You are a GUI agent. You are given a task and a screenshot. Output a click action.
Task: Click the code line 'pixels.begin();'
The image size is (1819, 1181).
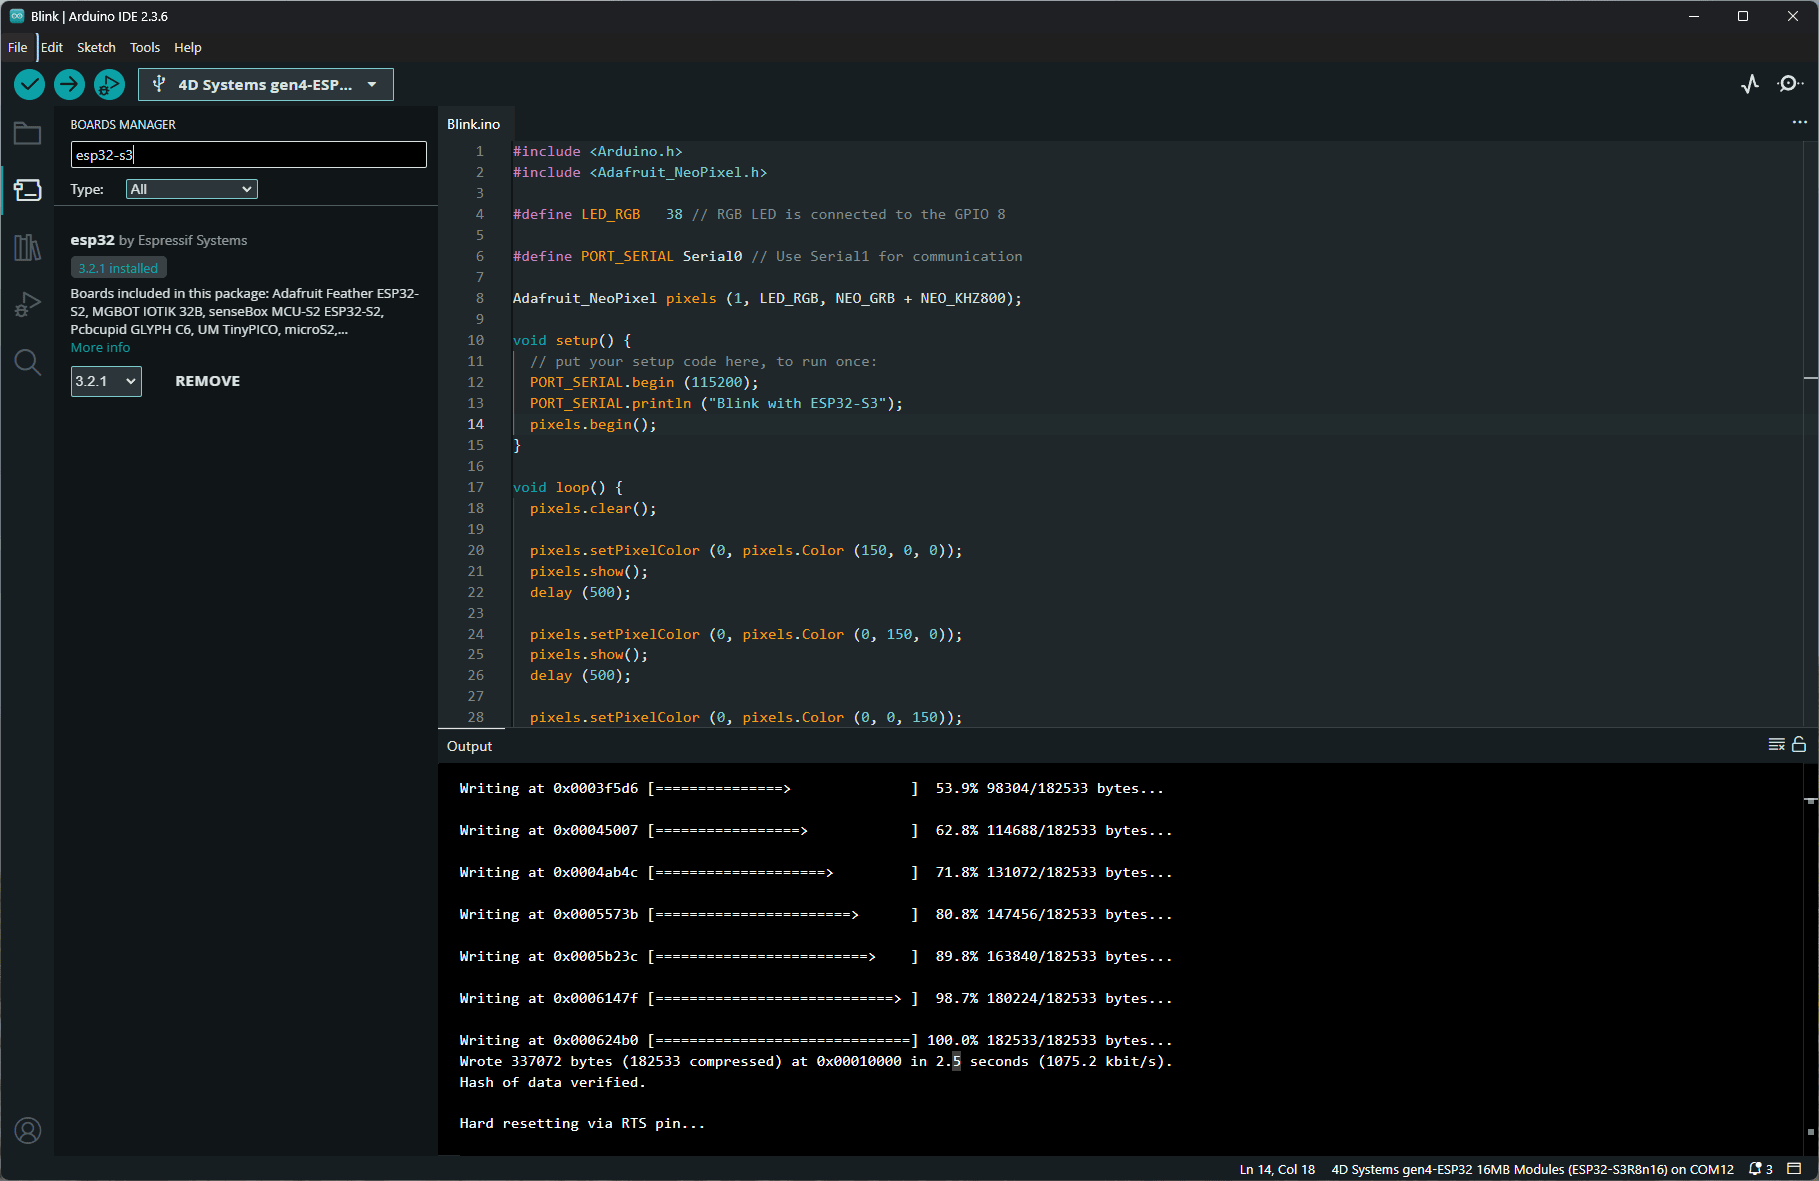tap(593, 424)
